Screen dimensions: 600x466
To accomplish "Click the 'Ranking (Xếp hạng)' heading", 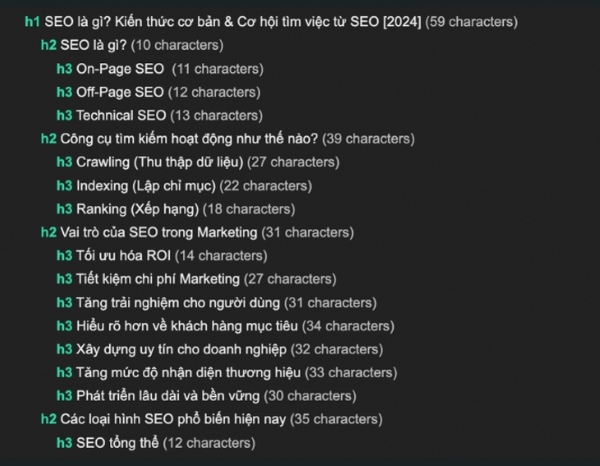I will click(x=138, y=209).
